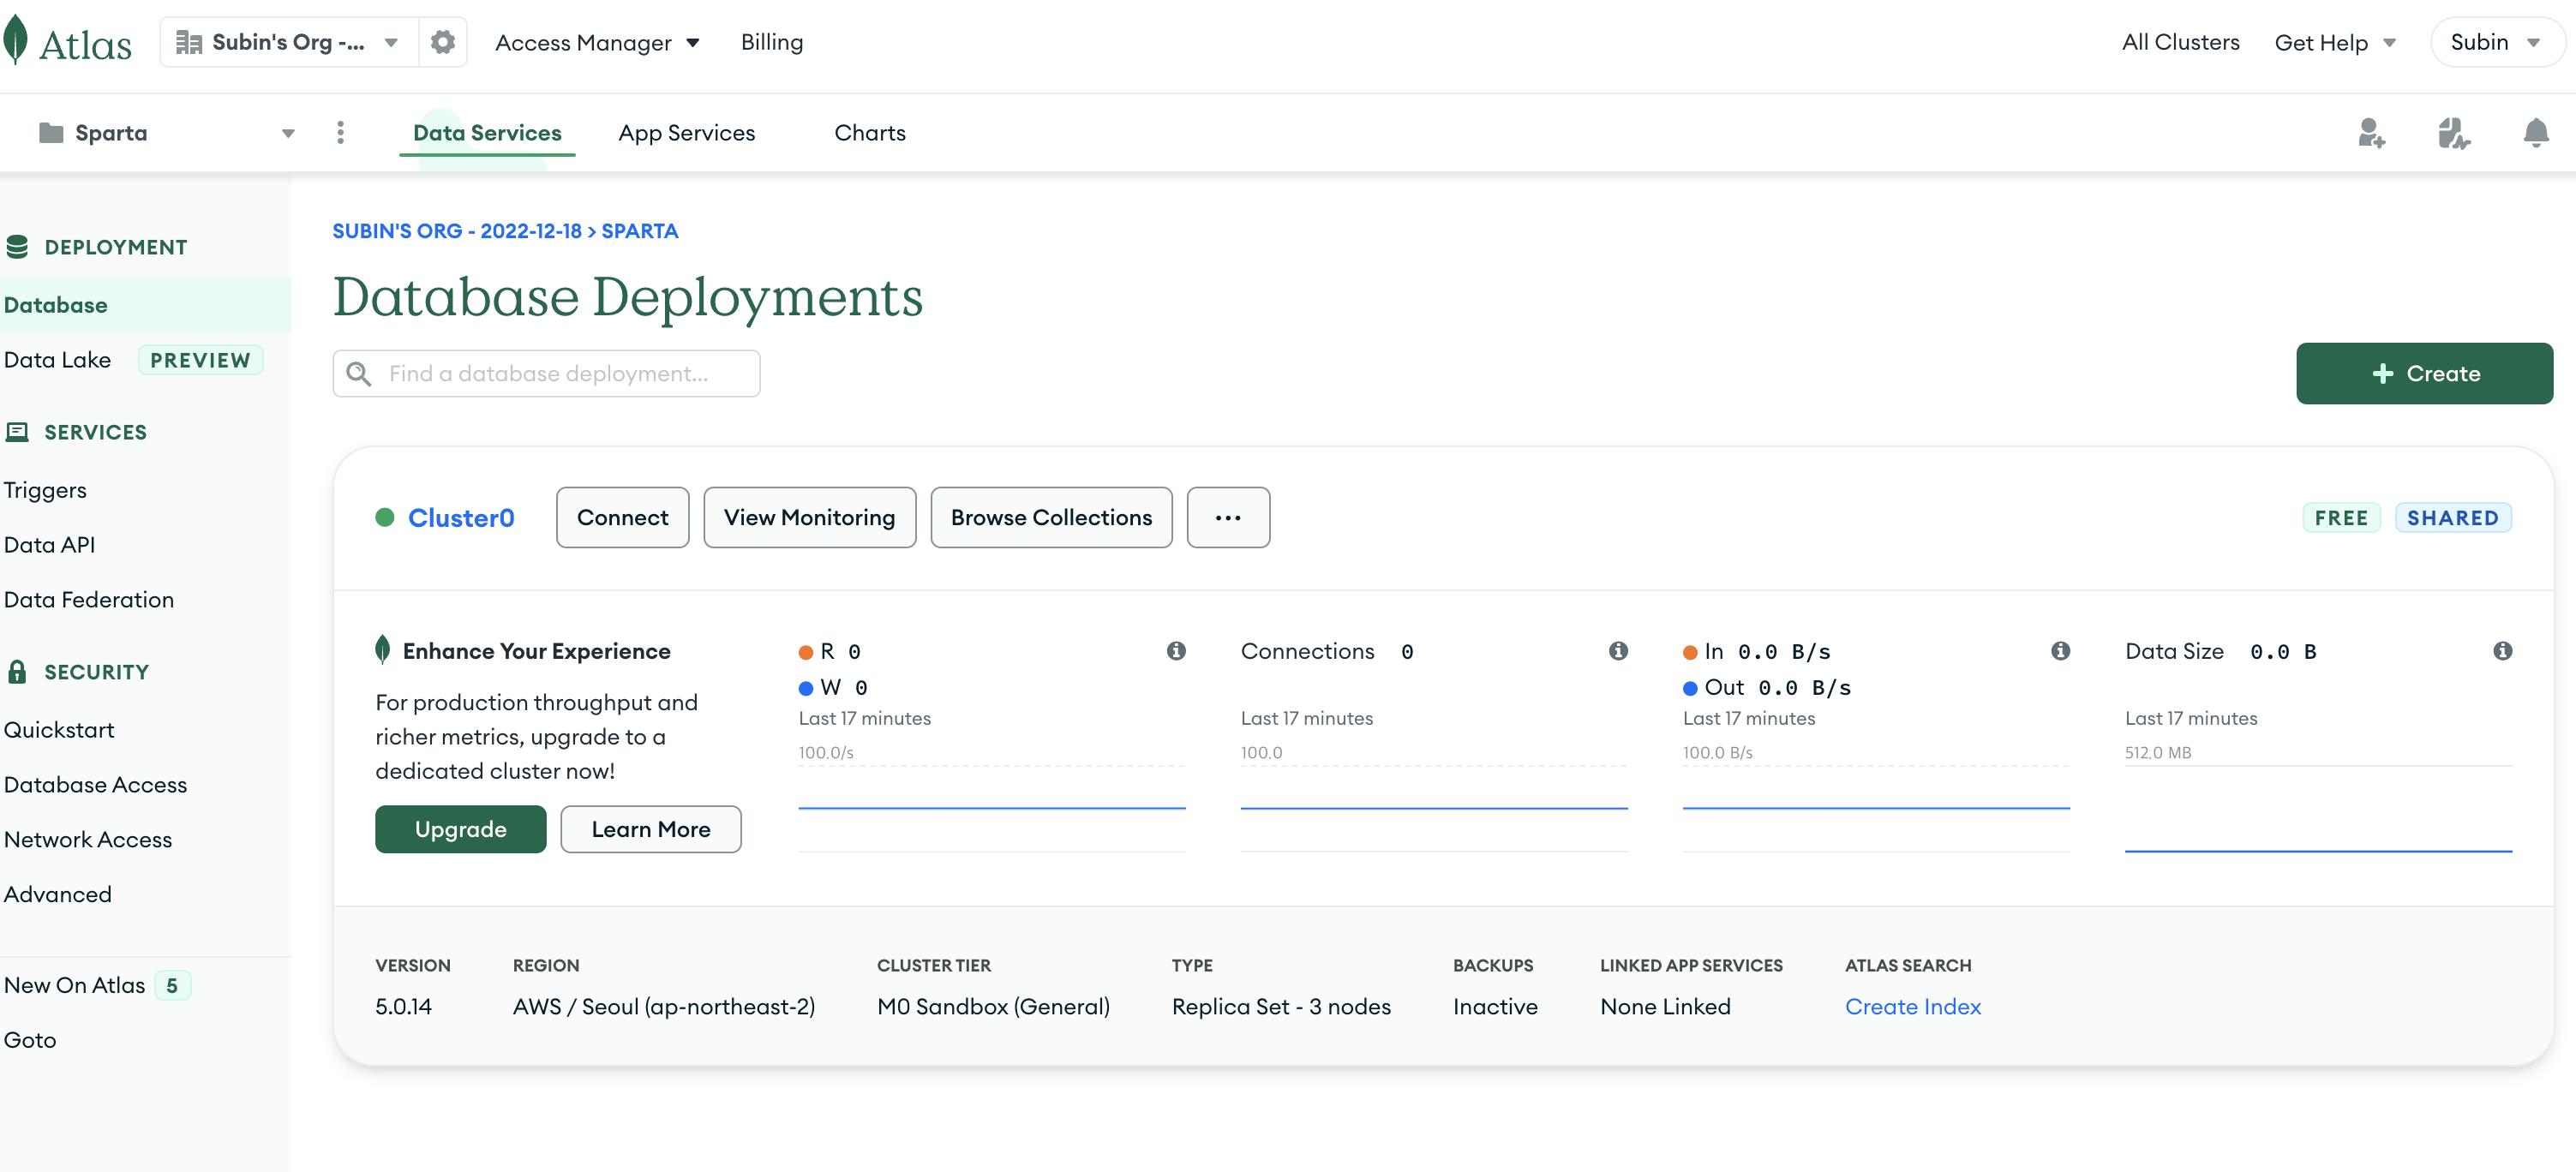This screenshot has height=1172, width=2576.
Task: Click View Monitoring button
Action: coord(809,517)
